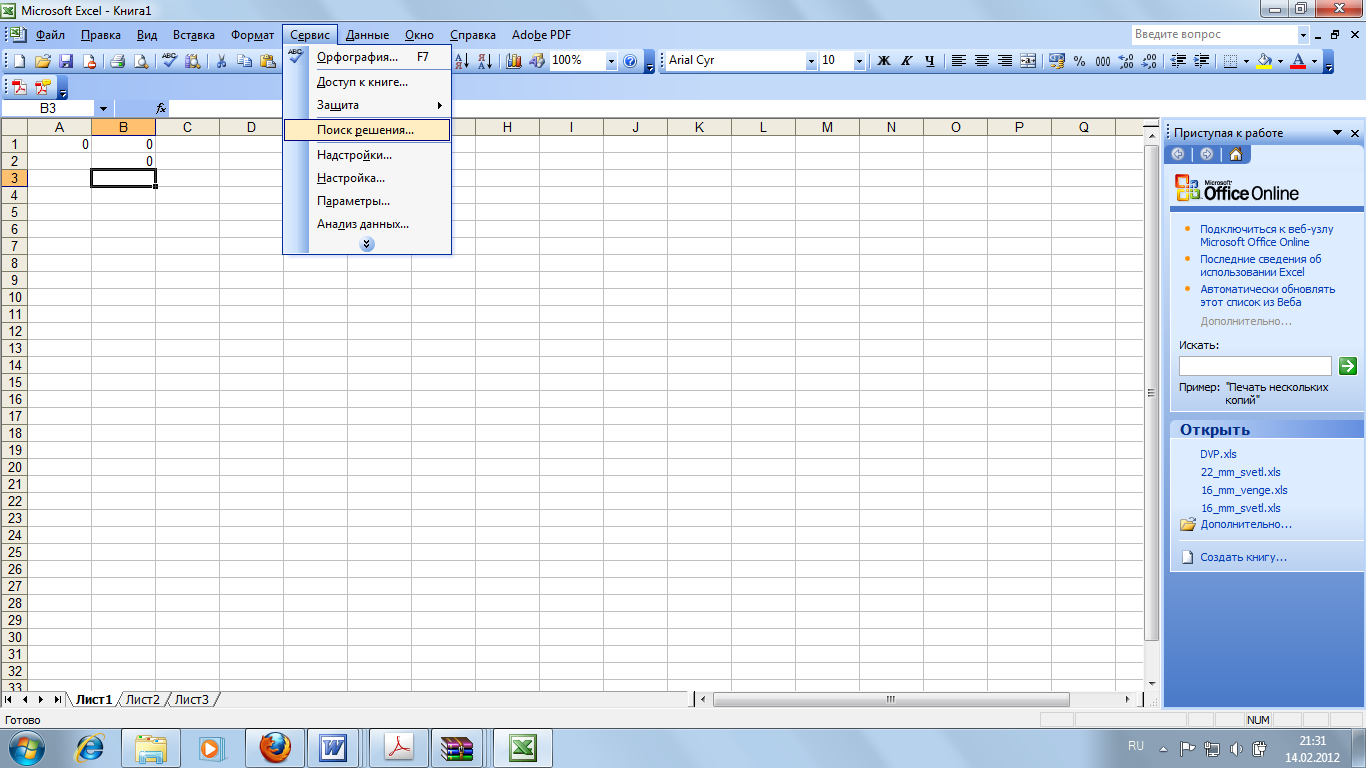Toggle italic К formatting
Screen dimensions: 1366x768
point(907,61)
